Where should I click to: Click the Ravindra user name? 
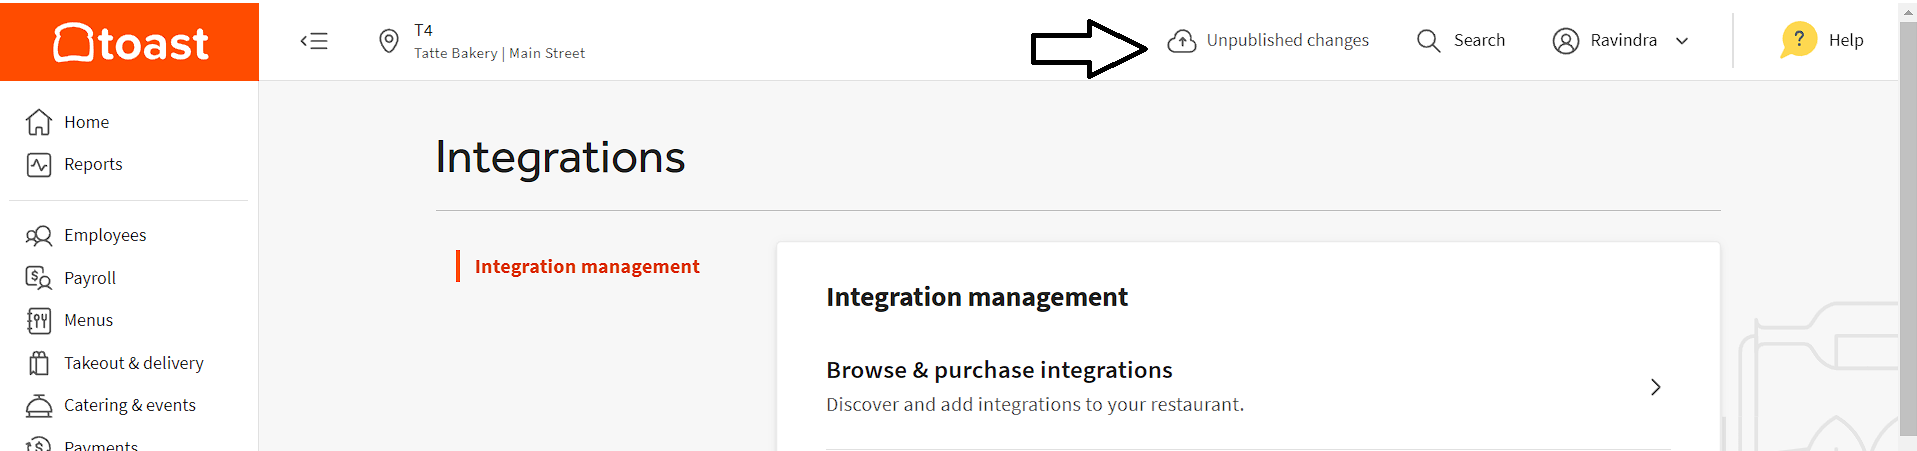[x=1623, y=40]
